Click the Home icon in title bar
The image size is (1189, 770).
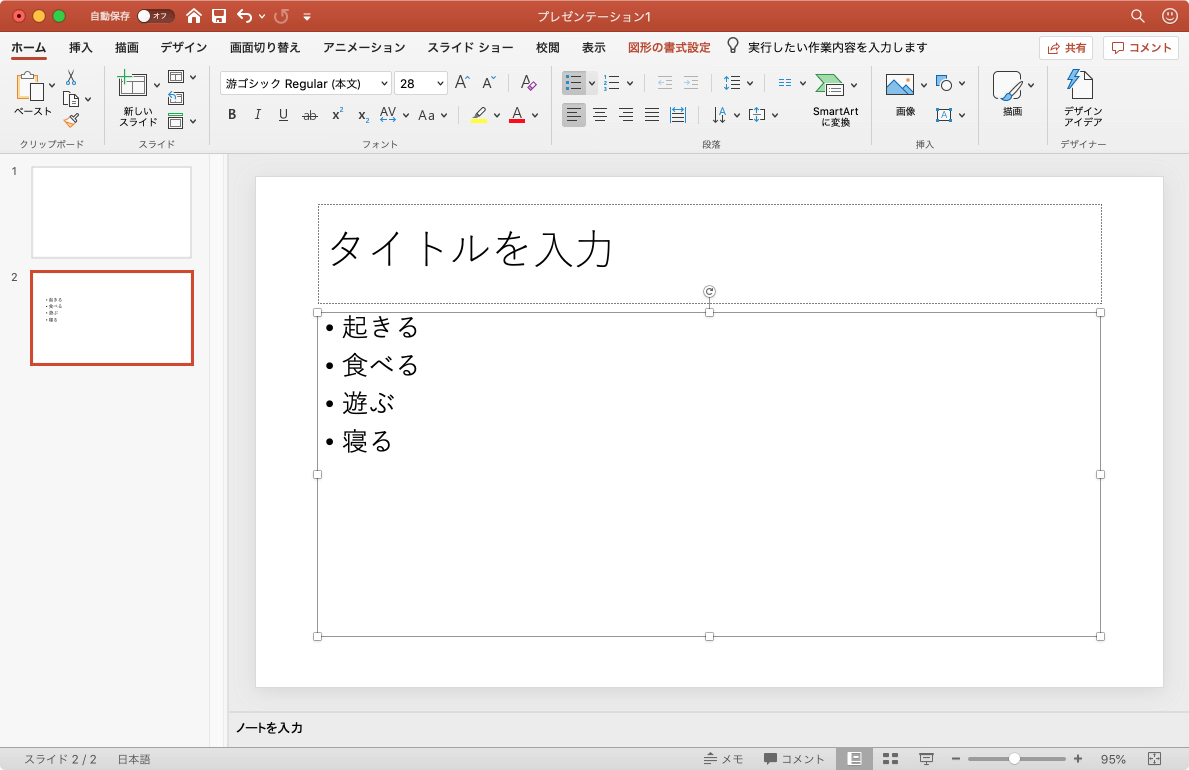pyautogui.click(x=194, y=16)
